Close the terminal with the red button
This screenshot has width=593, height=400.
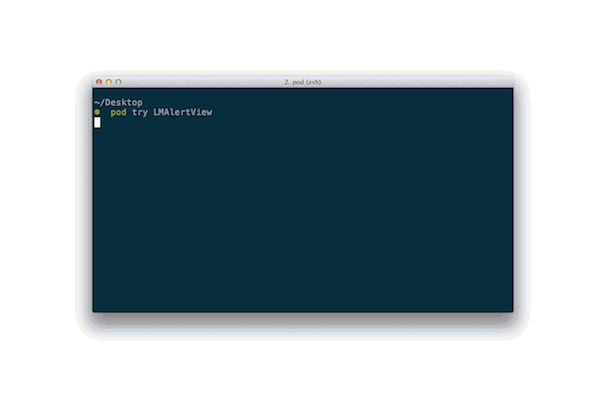click(x=99, y=82)
